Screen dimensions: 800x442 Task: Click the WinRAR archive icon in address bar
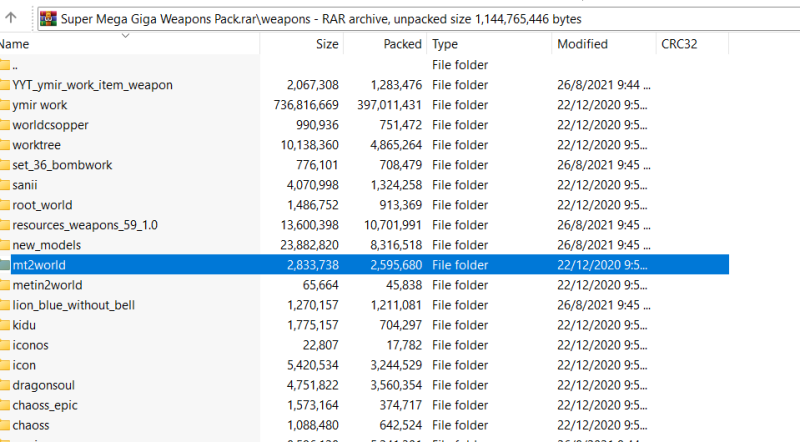[x=48, y=18]
